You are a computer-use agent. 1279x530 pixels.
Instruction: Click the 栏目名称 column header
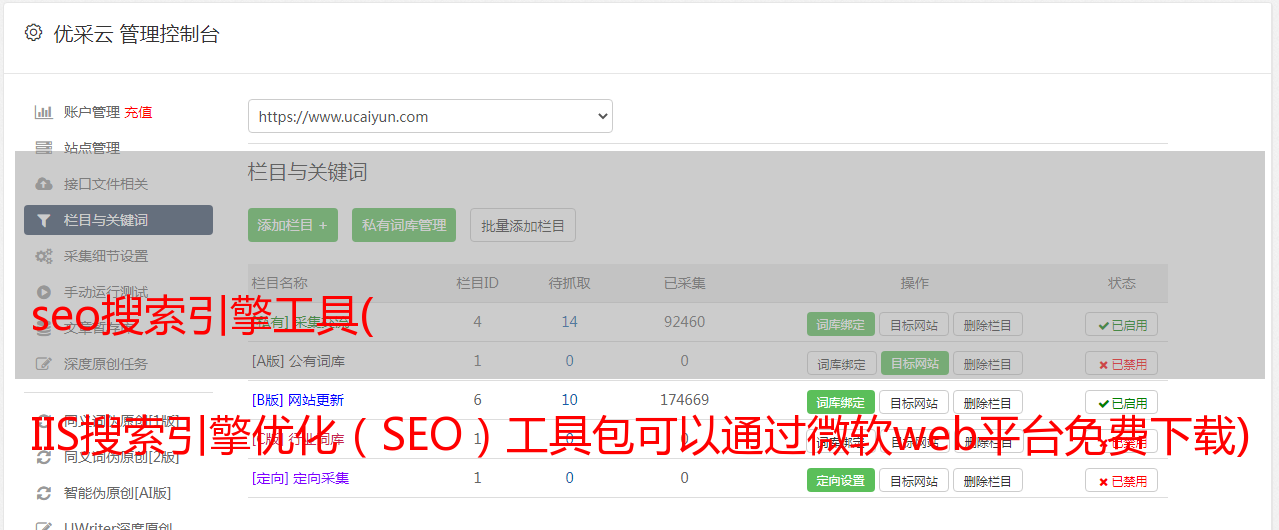click(279, 283)
